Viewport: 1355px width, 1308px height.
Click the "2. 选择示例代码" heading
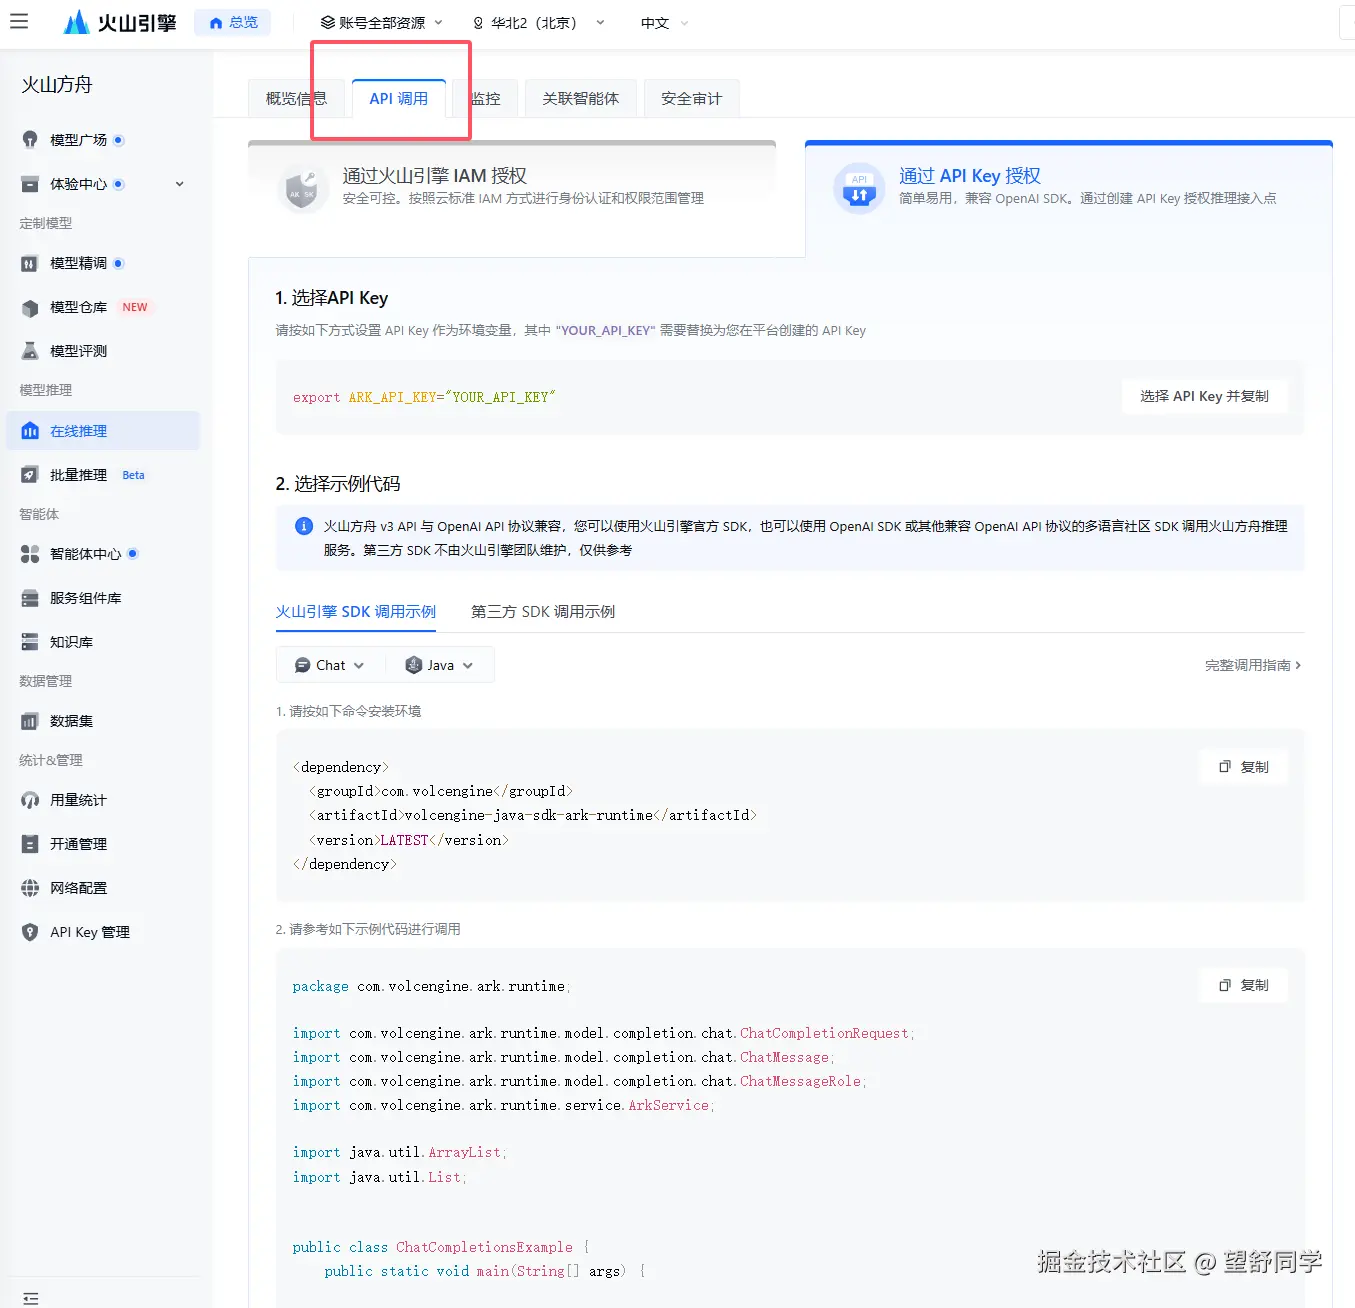tap(338, 484)
